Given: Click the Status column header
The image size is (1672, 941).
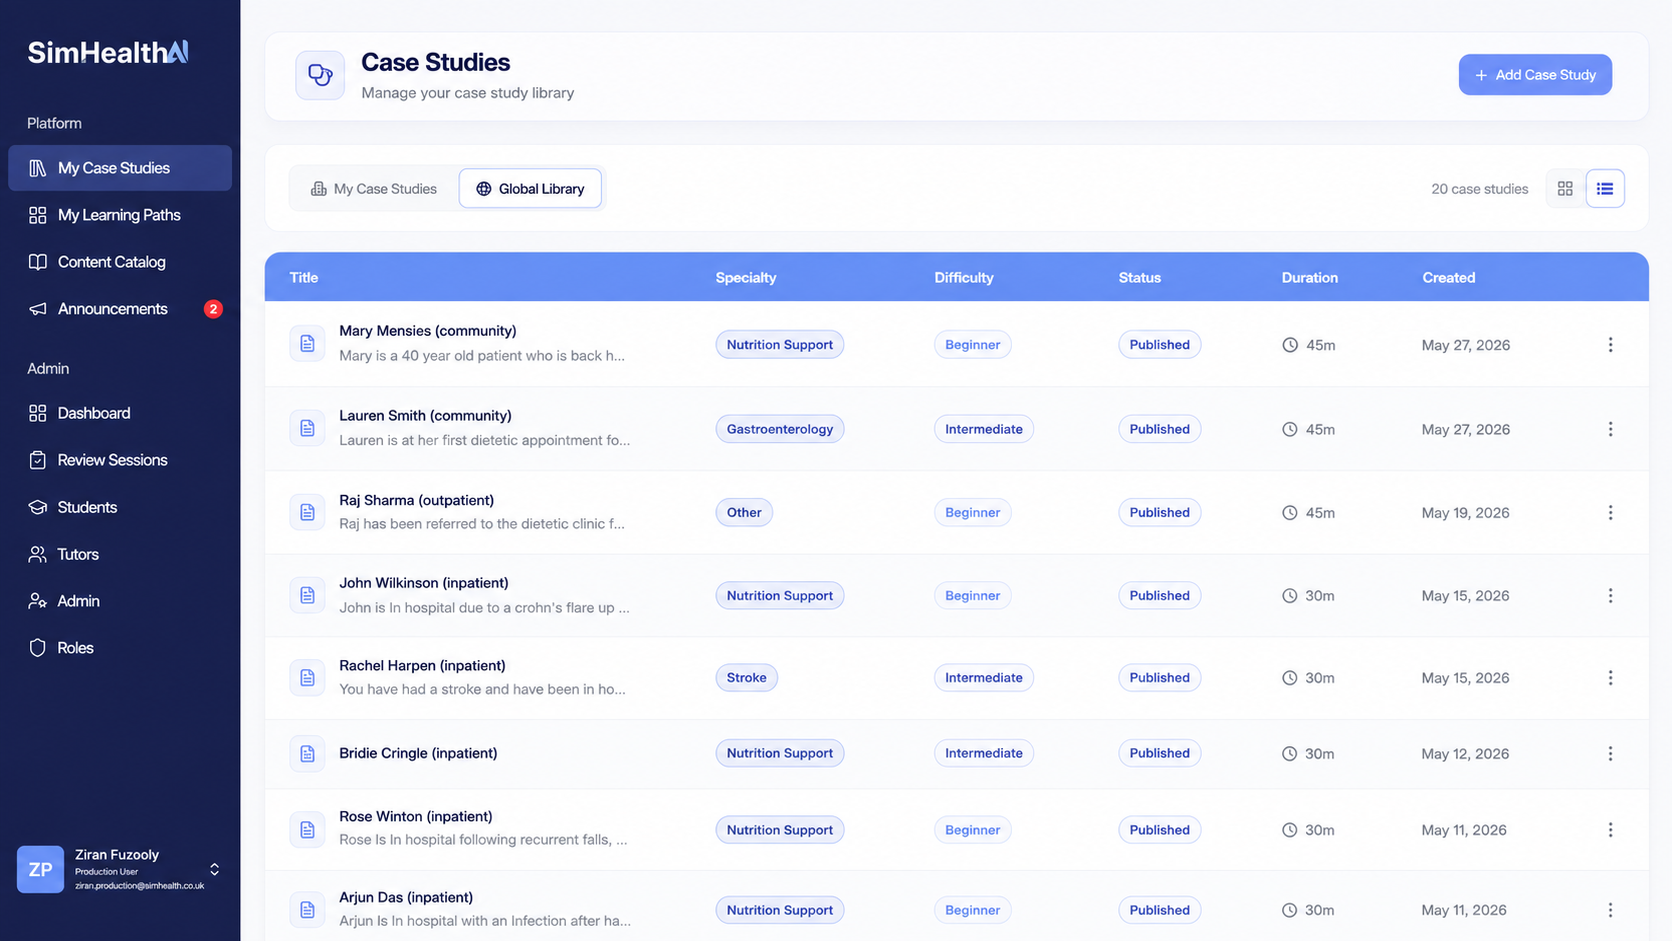Looking at the screenshot, I should (x=1140, y=278).
